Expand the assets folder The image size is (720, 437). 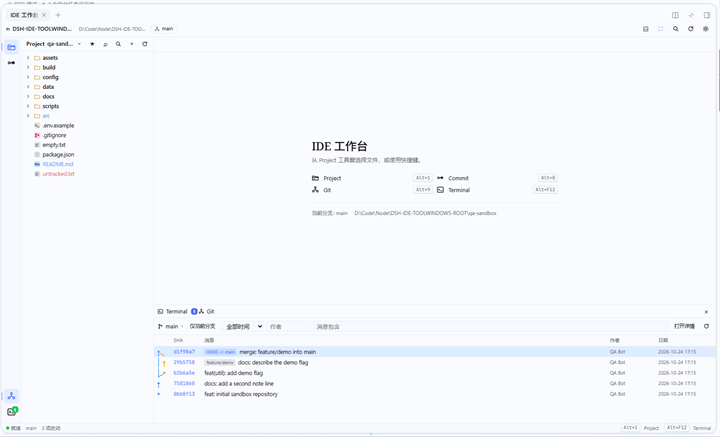pos(28,58)
